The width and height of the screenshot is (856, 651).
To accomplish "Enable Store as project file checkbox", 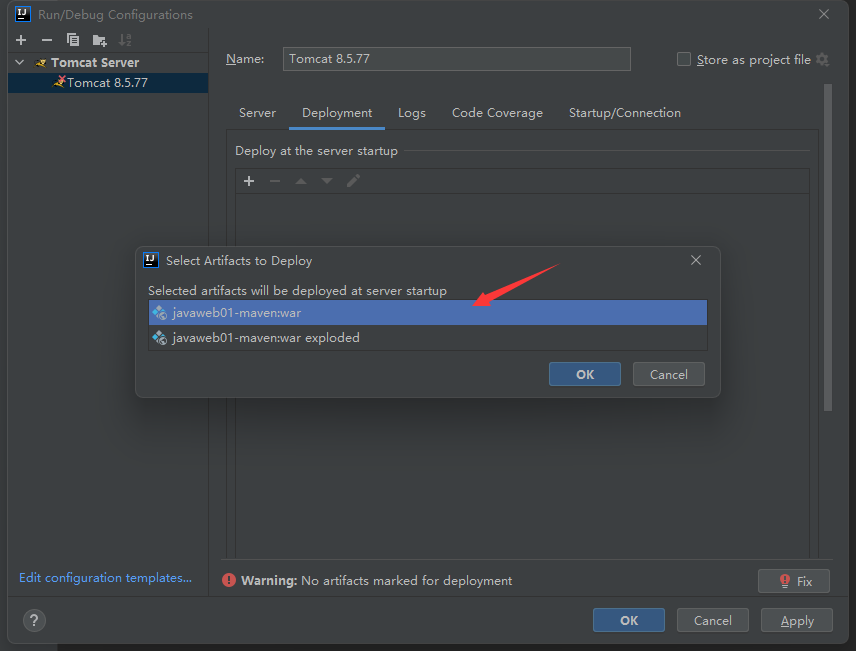I will point(684,60).
